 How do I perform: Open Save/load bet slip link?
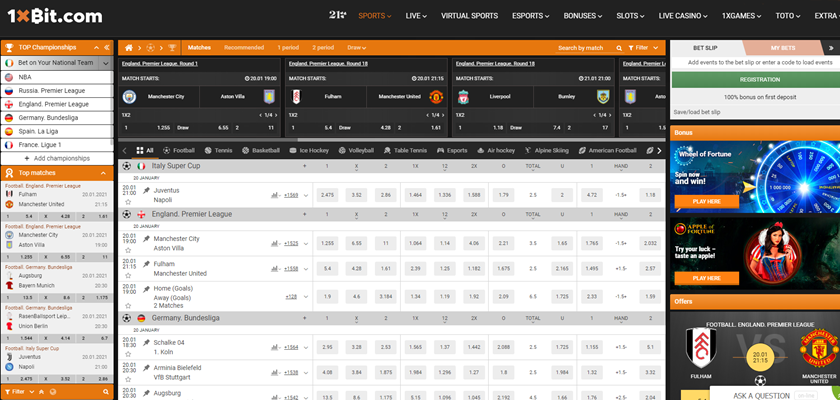pos(696,112)
